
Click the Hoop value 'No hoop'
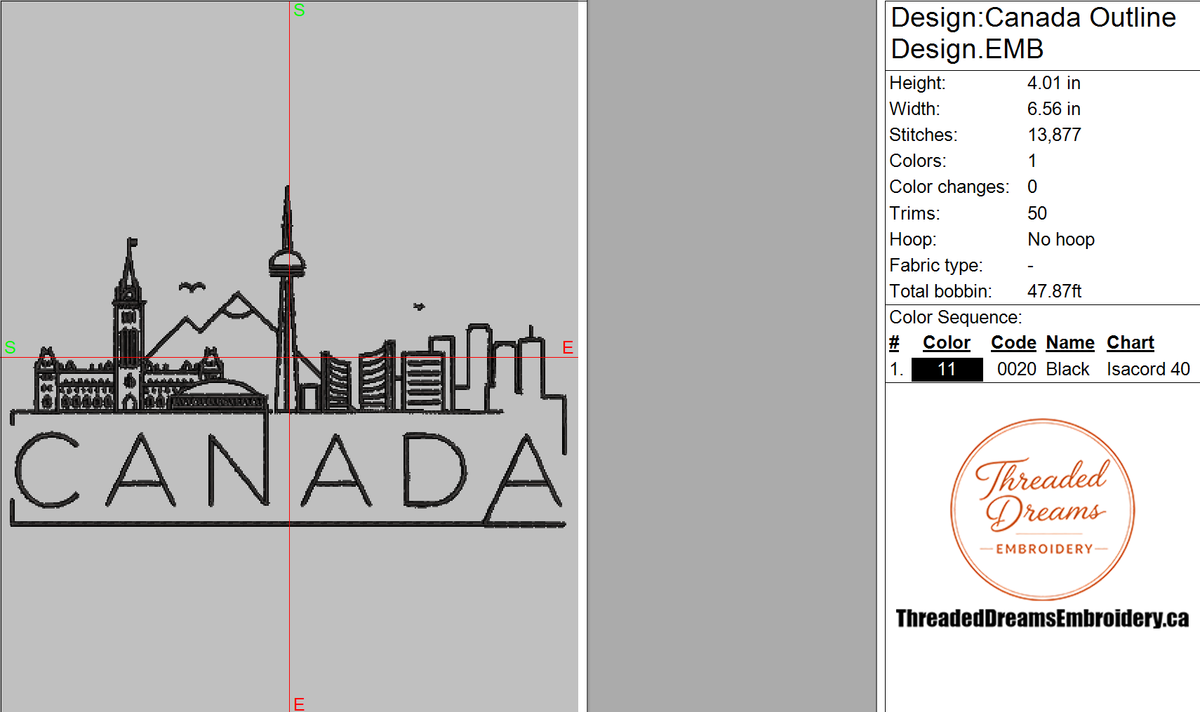[x=1061, y=239]
